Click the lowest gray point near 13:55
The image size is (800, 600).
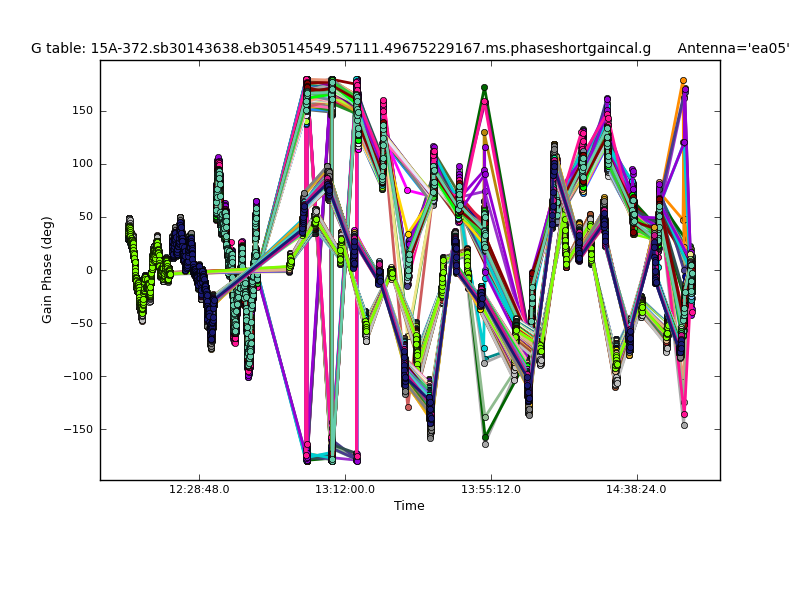point(485,444)
